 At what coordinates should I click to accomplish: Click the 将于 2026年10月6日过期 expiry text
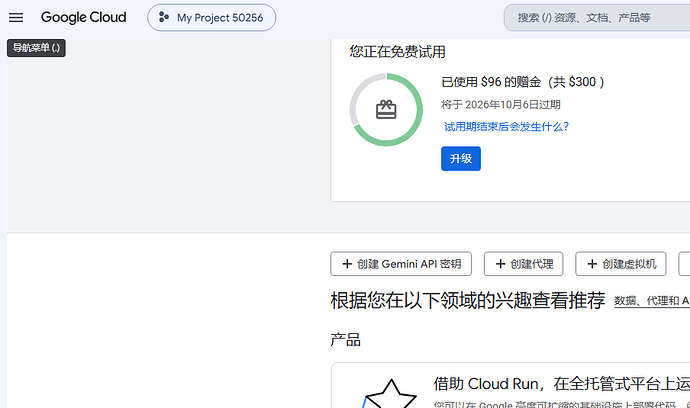coord(501,105)
